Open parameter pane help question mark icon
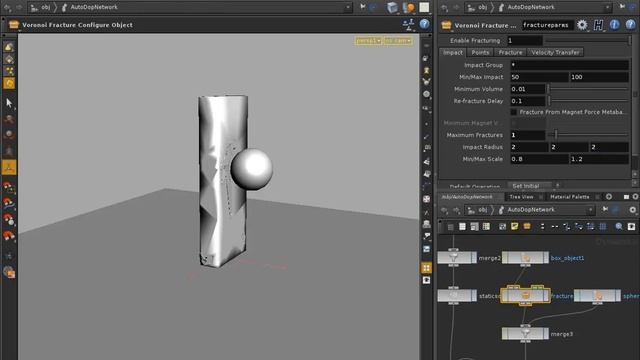This screenshot has width=640, height=360. (631, 25)
